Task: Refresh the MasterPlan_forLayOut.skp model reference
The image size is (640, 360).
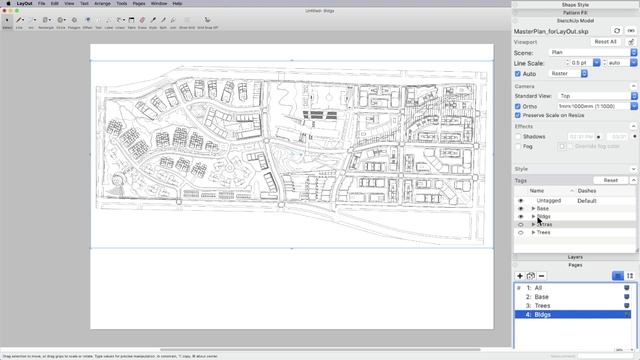Action: click(x=617, y=31)
